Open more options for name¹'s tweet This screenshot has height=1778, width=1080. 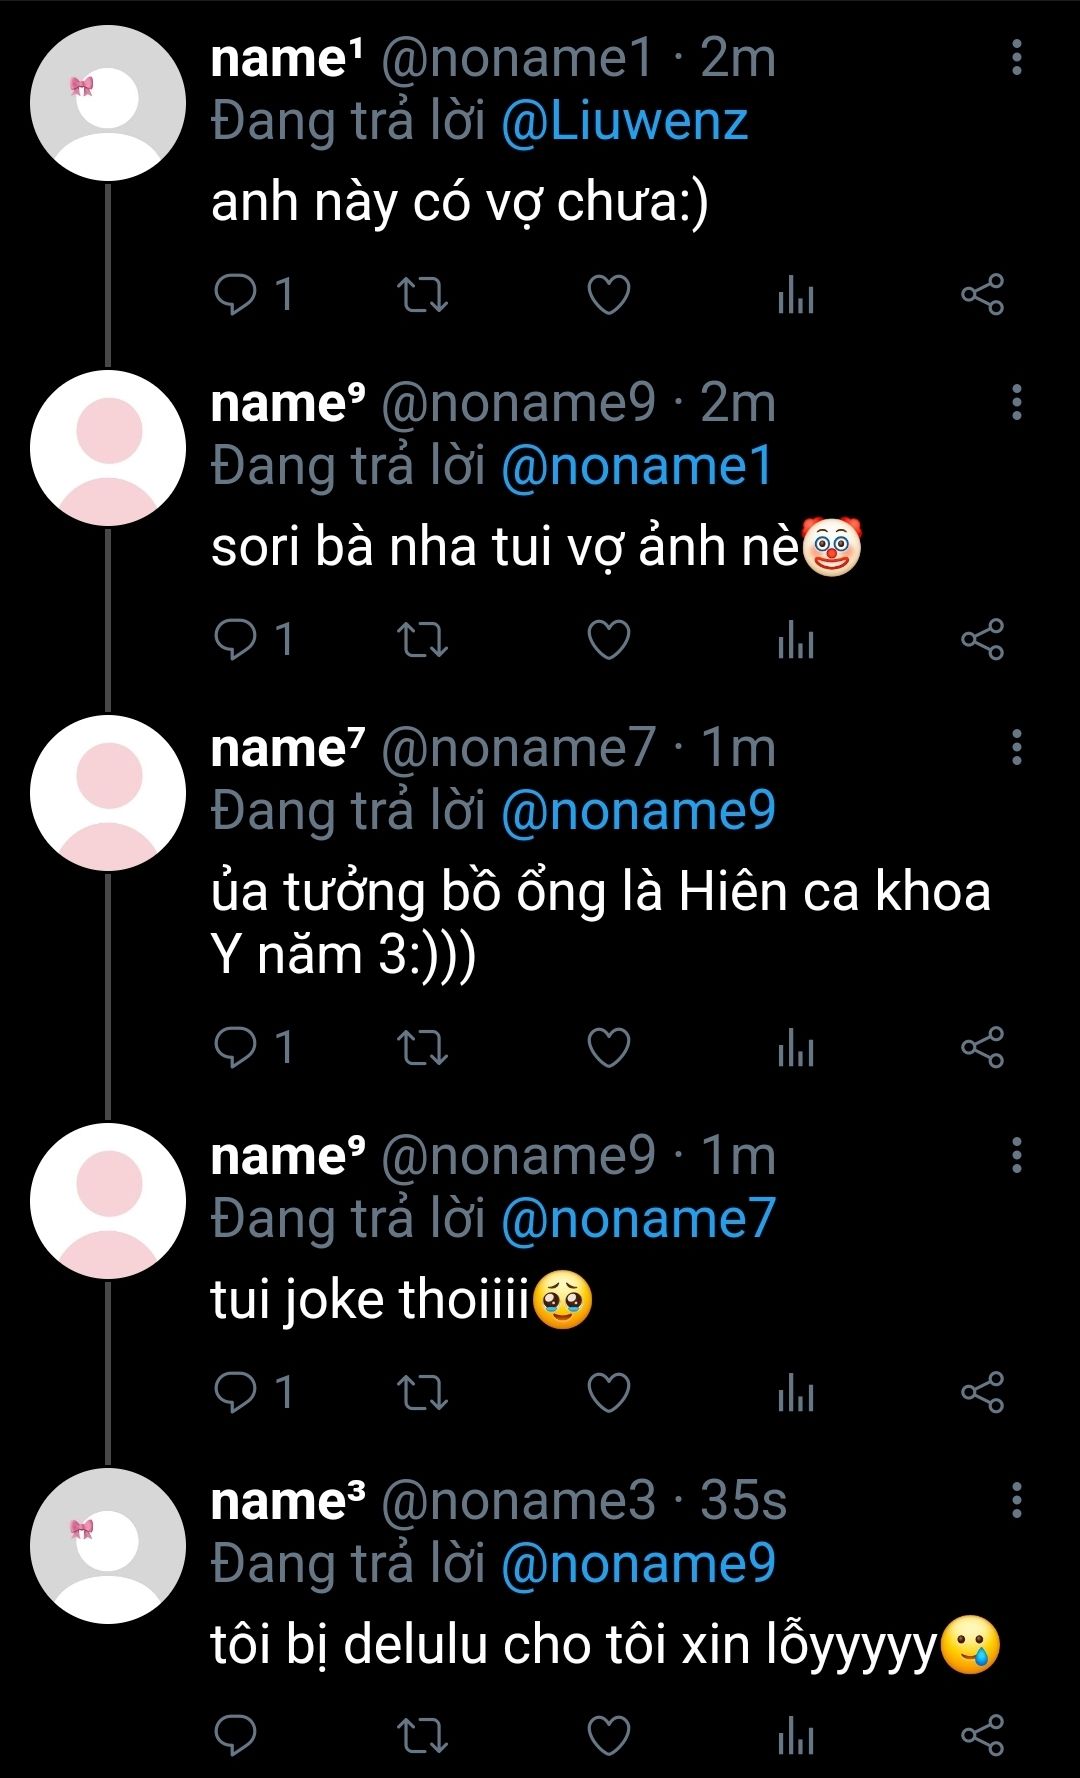point(1016,58)
